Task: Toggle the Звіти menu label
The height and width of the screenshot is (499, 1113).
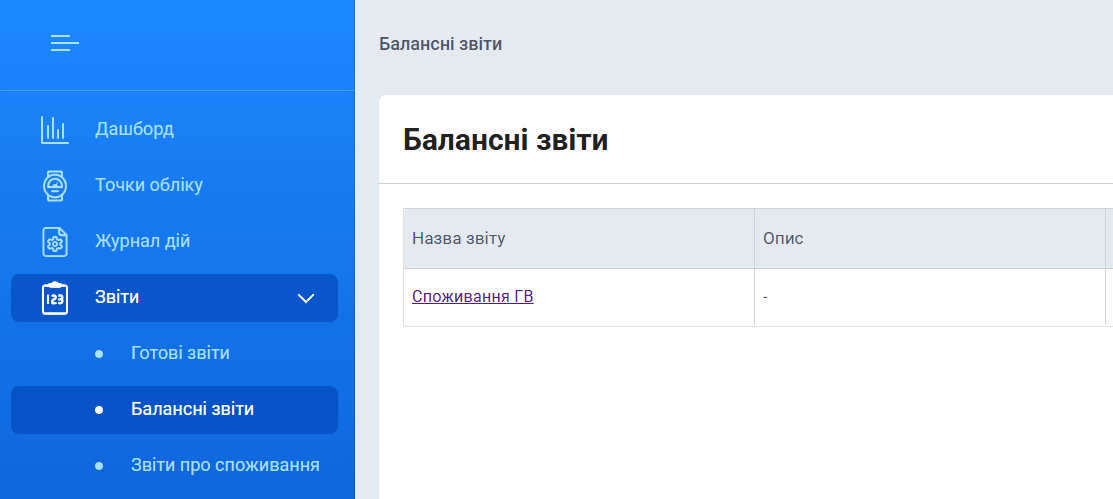Action: point(117,297)
